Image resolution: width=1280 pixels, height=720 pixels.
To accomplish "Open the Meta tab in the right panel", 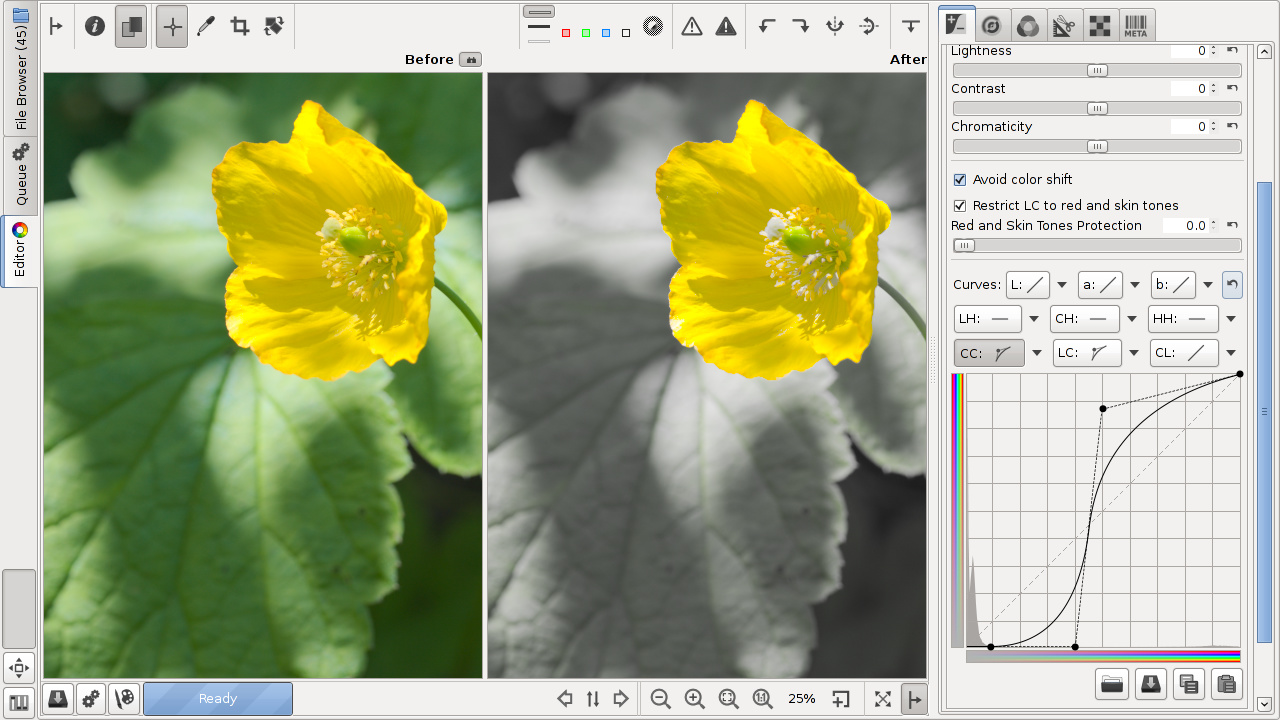I will [x=1135, y=26].
